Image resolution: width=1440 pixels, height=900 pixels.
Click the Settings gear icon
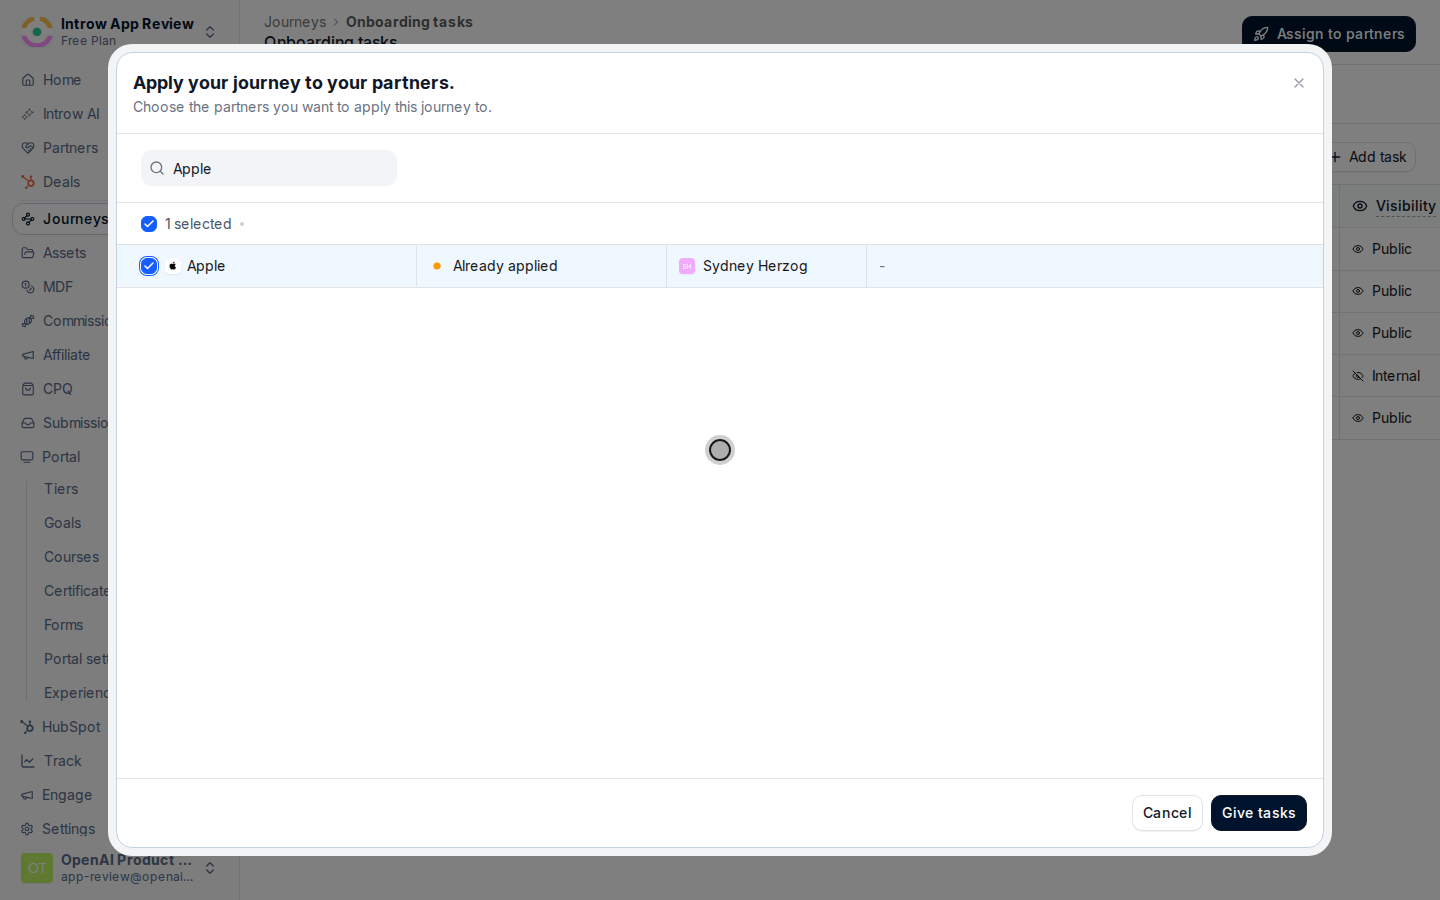(x=27, y=829)
